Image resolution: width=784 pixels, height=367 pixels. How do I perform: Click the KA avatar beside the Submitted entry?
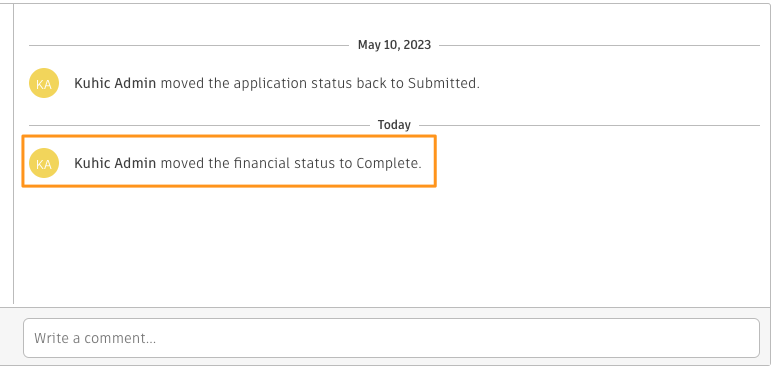coord(44,83)
